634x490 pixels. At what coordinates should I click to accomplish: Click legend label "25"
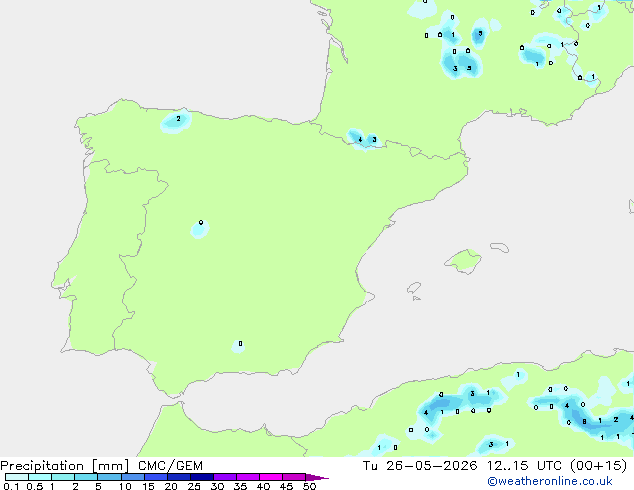click(194, 486)
